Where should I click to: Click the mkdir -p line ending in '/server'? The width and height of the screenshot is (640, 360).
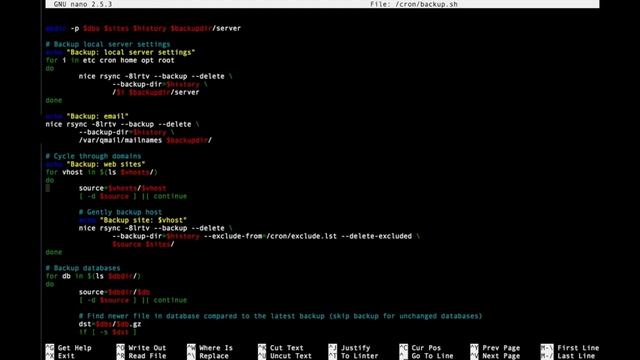click(x=143, y=28)
